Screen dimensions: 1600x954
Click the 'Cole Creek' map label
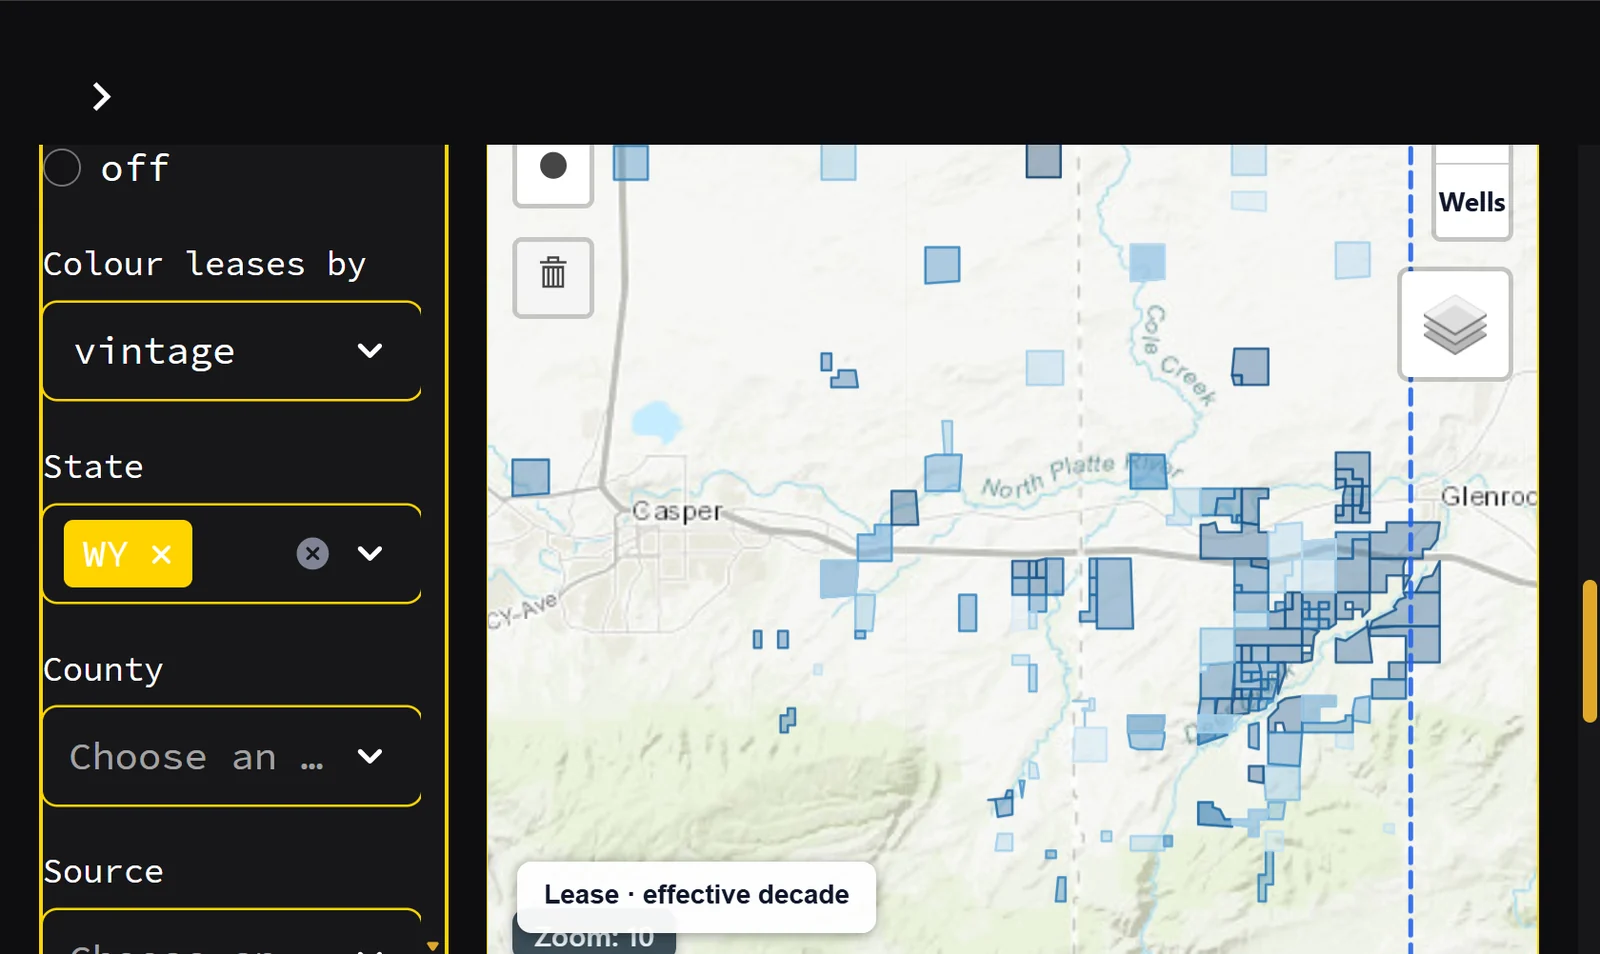1179,355
